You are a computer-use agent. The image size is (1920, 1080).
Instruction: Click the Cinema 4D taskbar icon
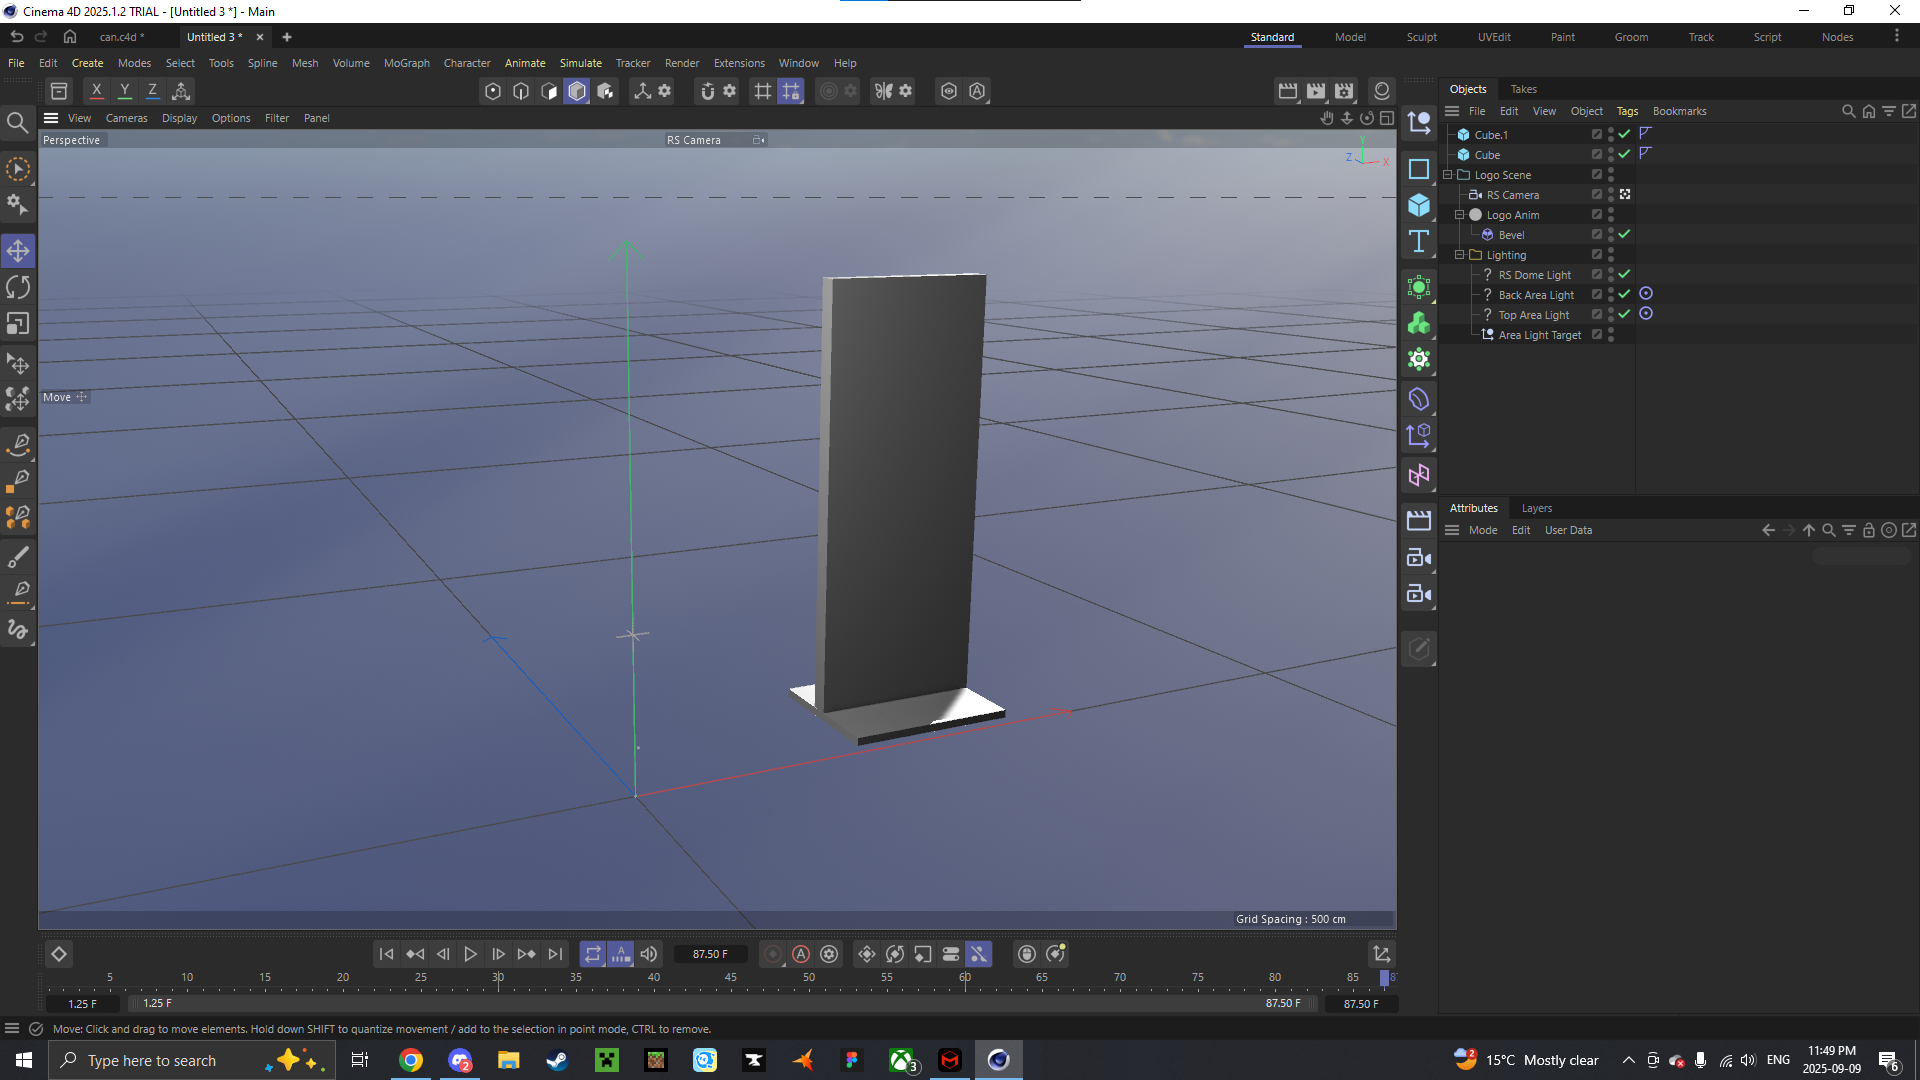(998, 1060)
